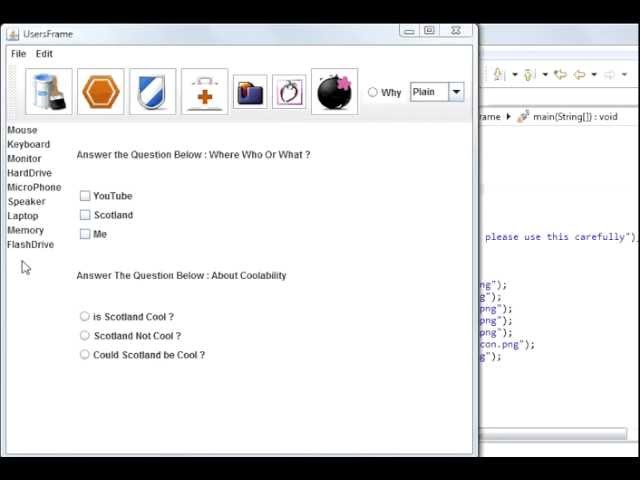Screen dimensions: 640x480
Task: Click the main method icon in Eclipse breadcrumb
Action: pyautogui.click(x=523, y=116)
